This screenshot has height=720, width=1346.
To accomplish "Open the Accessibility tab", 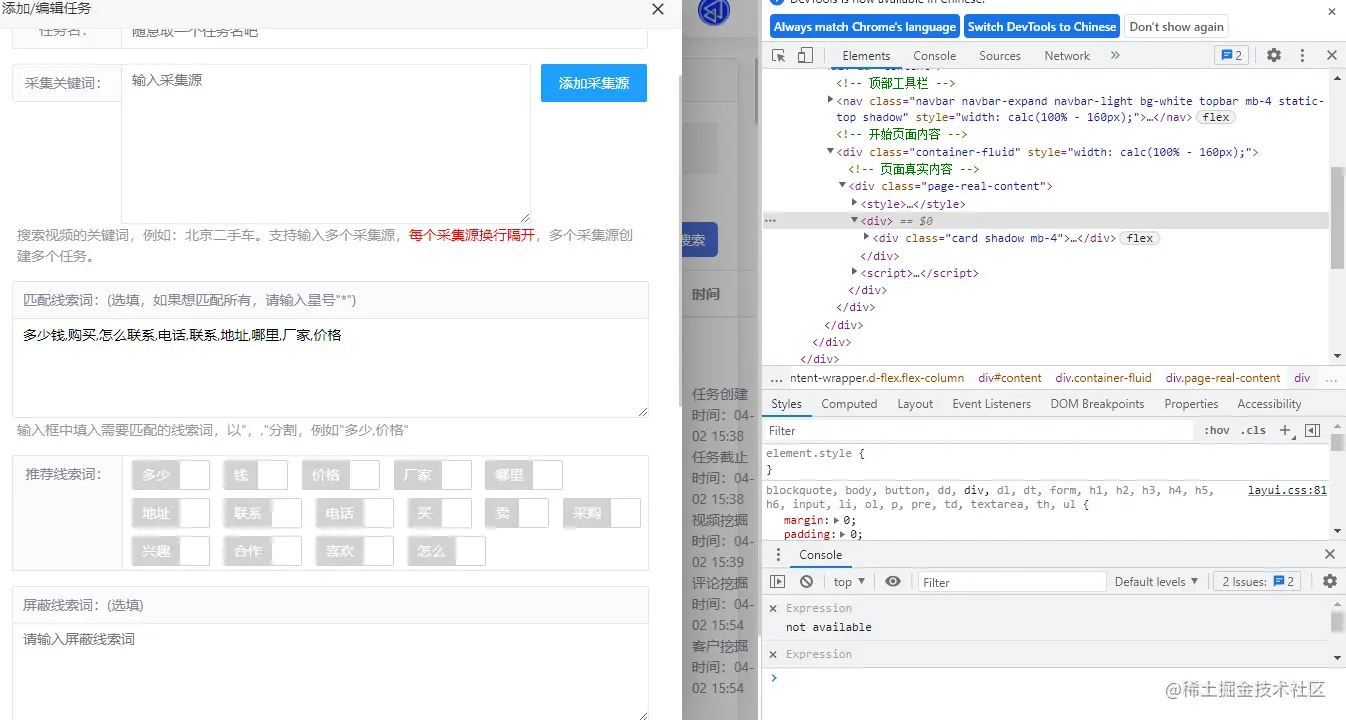I will [1269, 404].
